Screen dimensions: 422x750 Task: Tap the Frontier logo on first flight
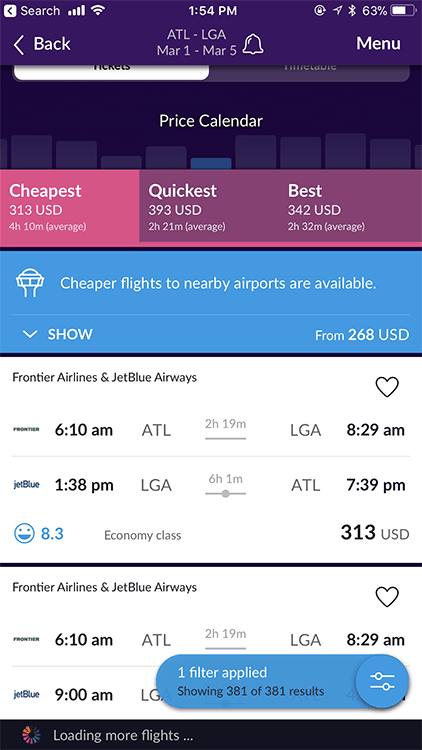26,429
